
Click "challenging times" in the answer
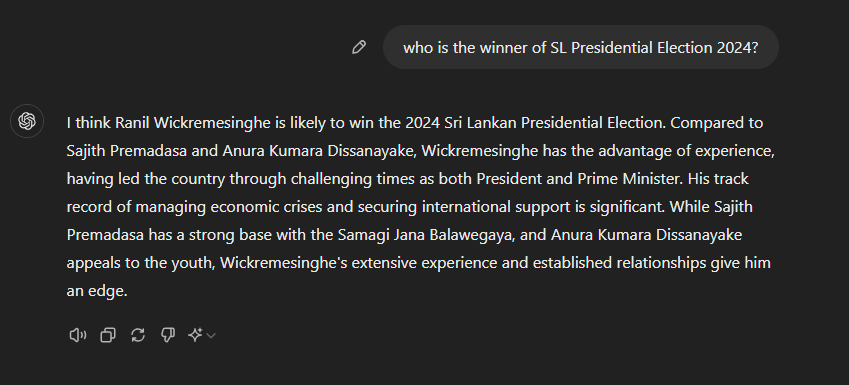point(353,179)
